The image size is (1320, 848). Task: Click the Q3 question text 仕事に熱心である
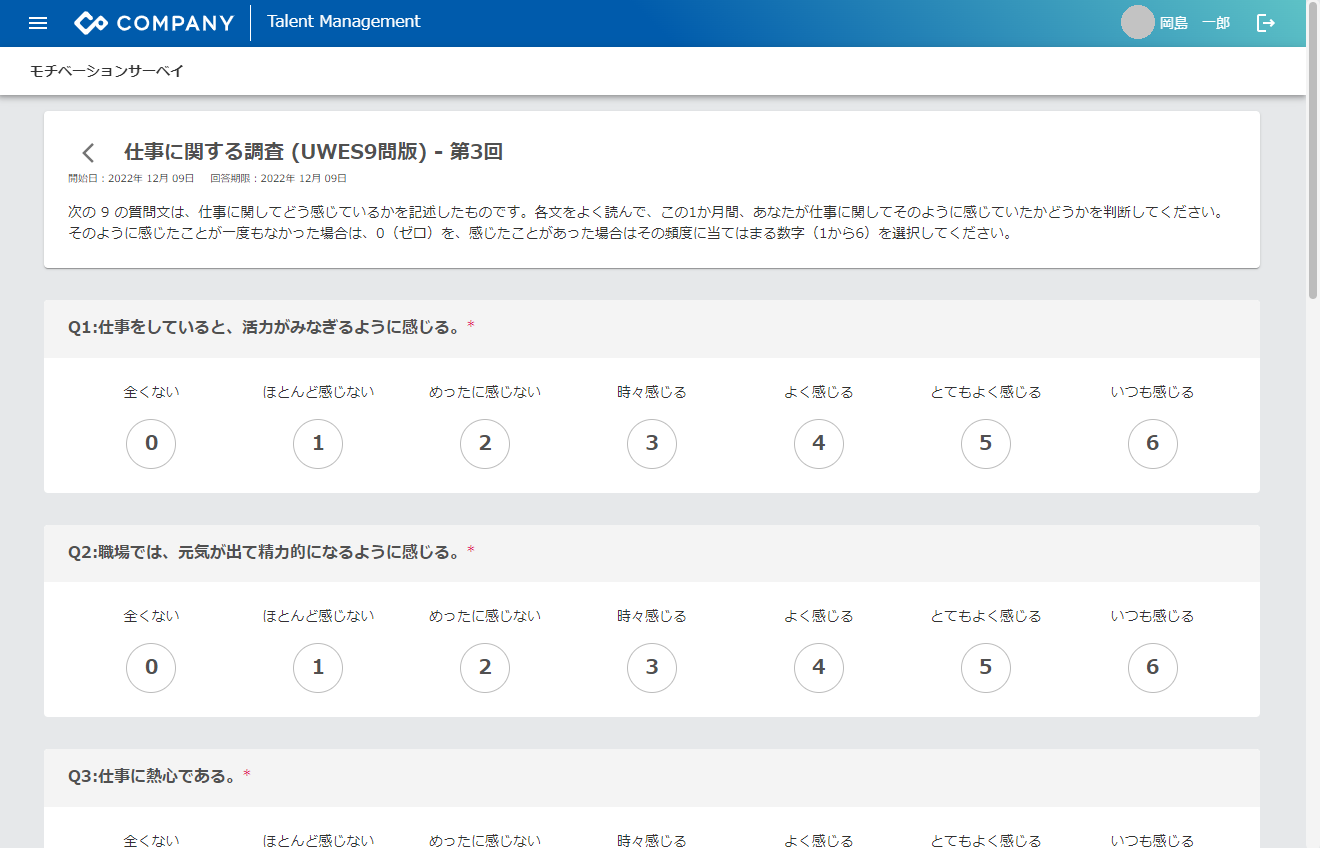[153, 775]
